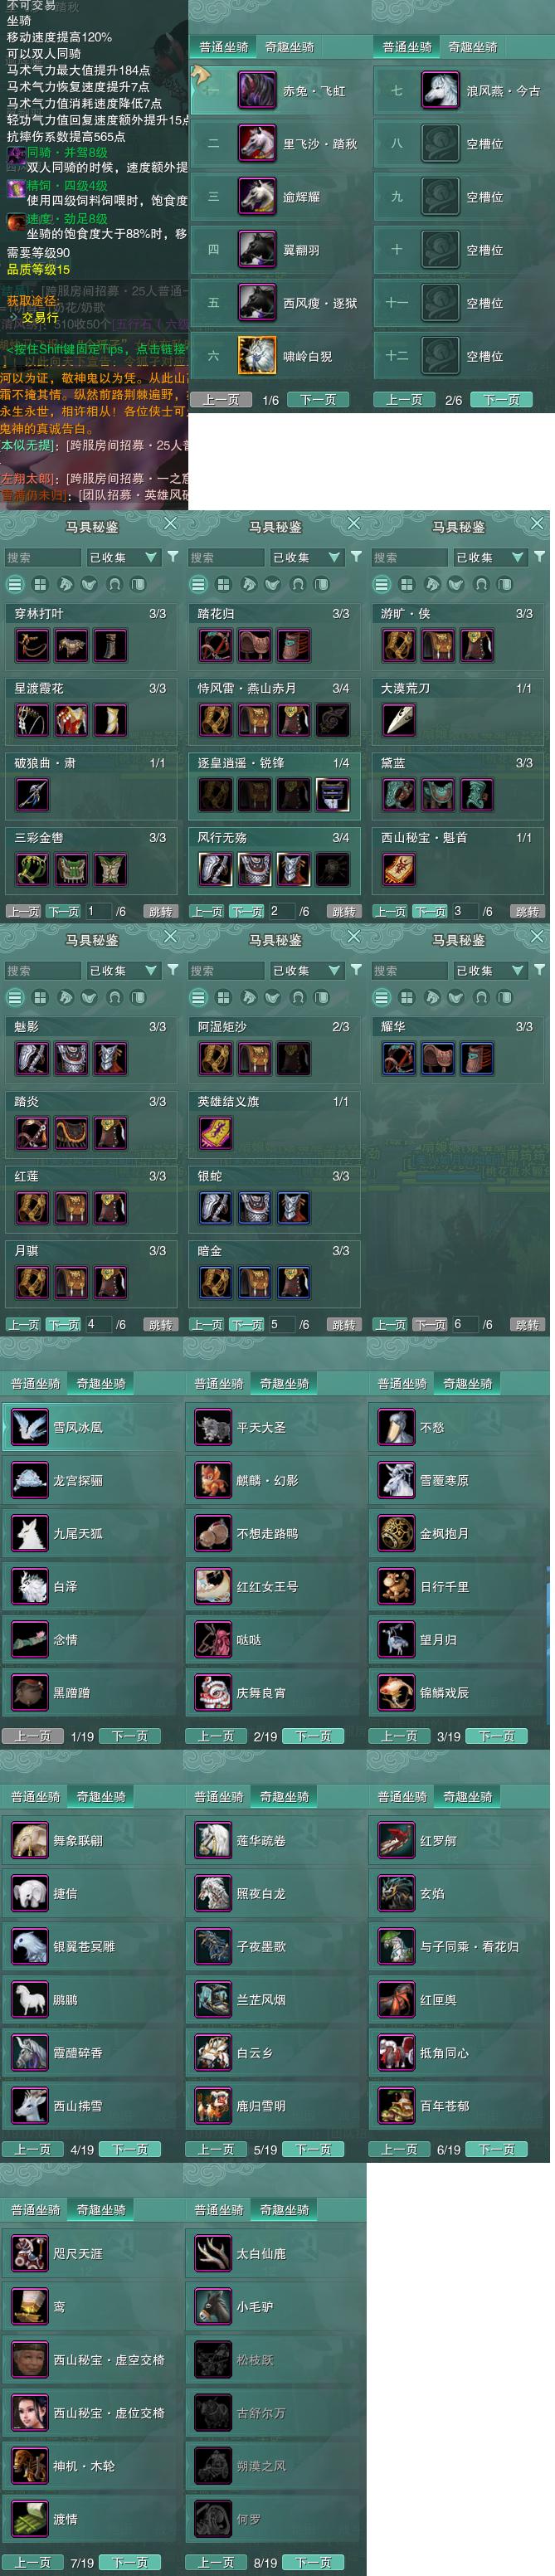Switch to 奇趣坐骑 tab above 赤兔·飞虹
The height and width of the screenshot is (2576, 555).
click(x=289, y=47)
